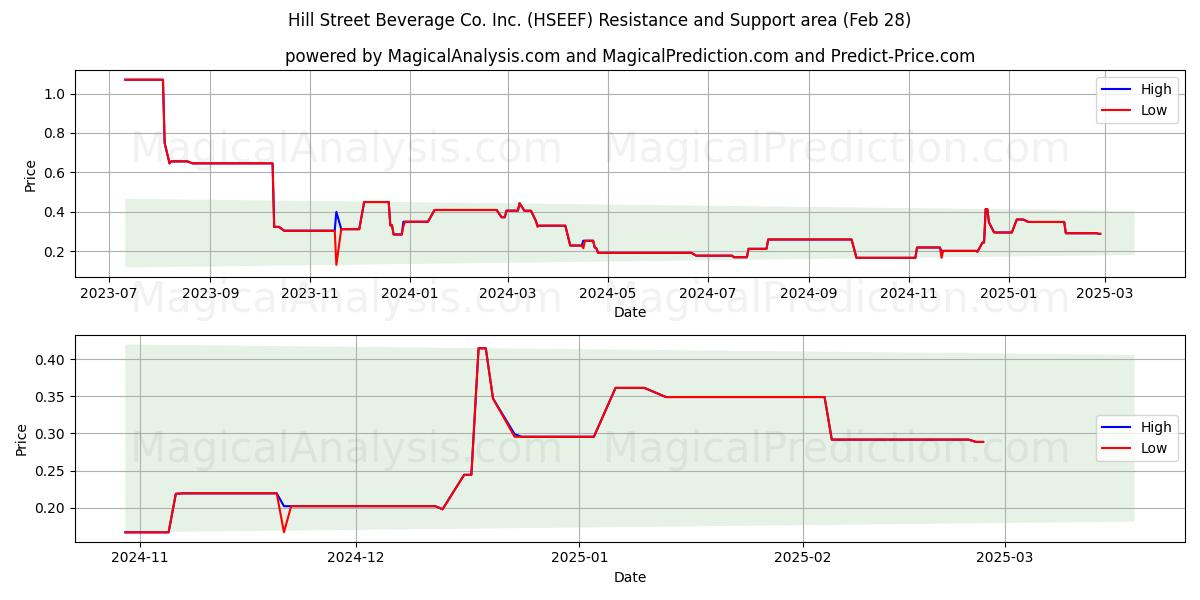The width and height of the screenshot is (1200, 600).
Task: Click the 2024-09 date tick label
Action: pyautogui.click(x=808, y=294)
